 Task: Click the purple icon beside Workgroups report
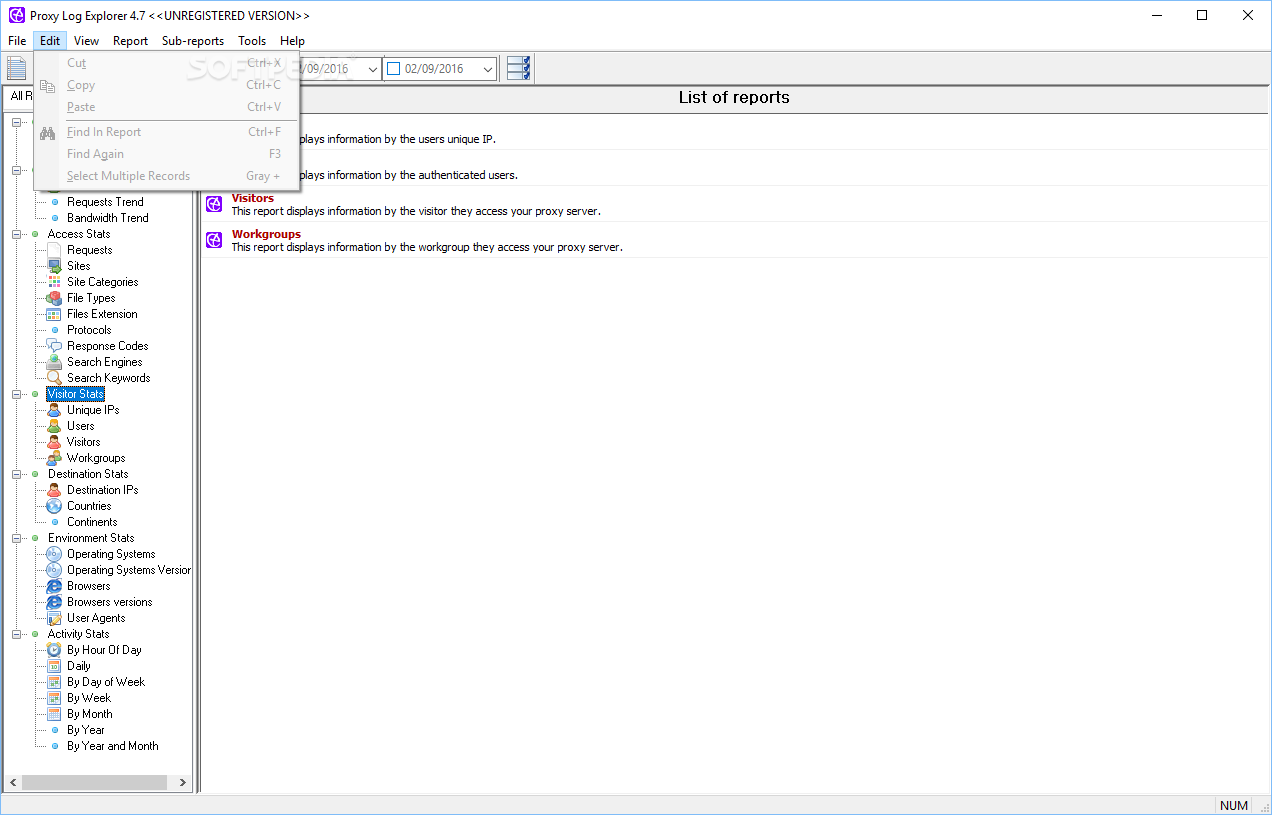(214, 240)
